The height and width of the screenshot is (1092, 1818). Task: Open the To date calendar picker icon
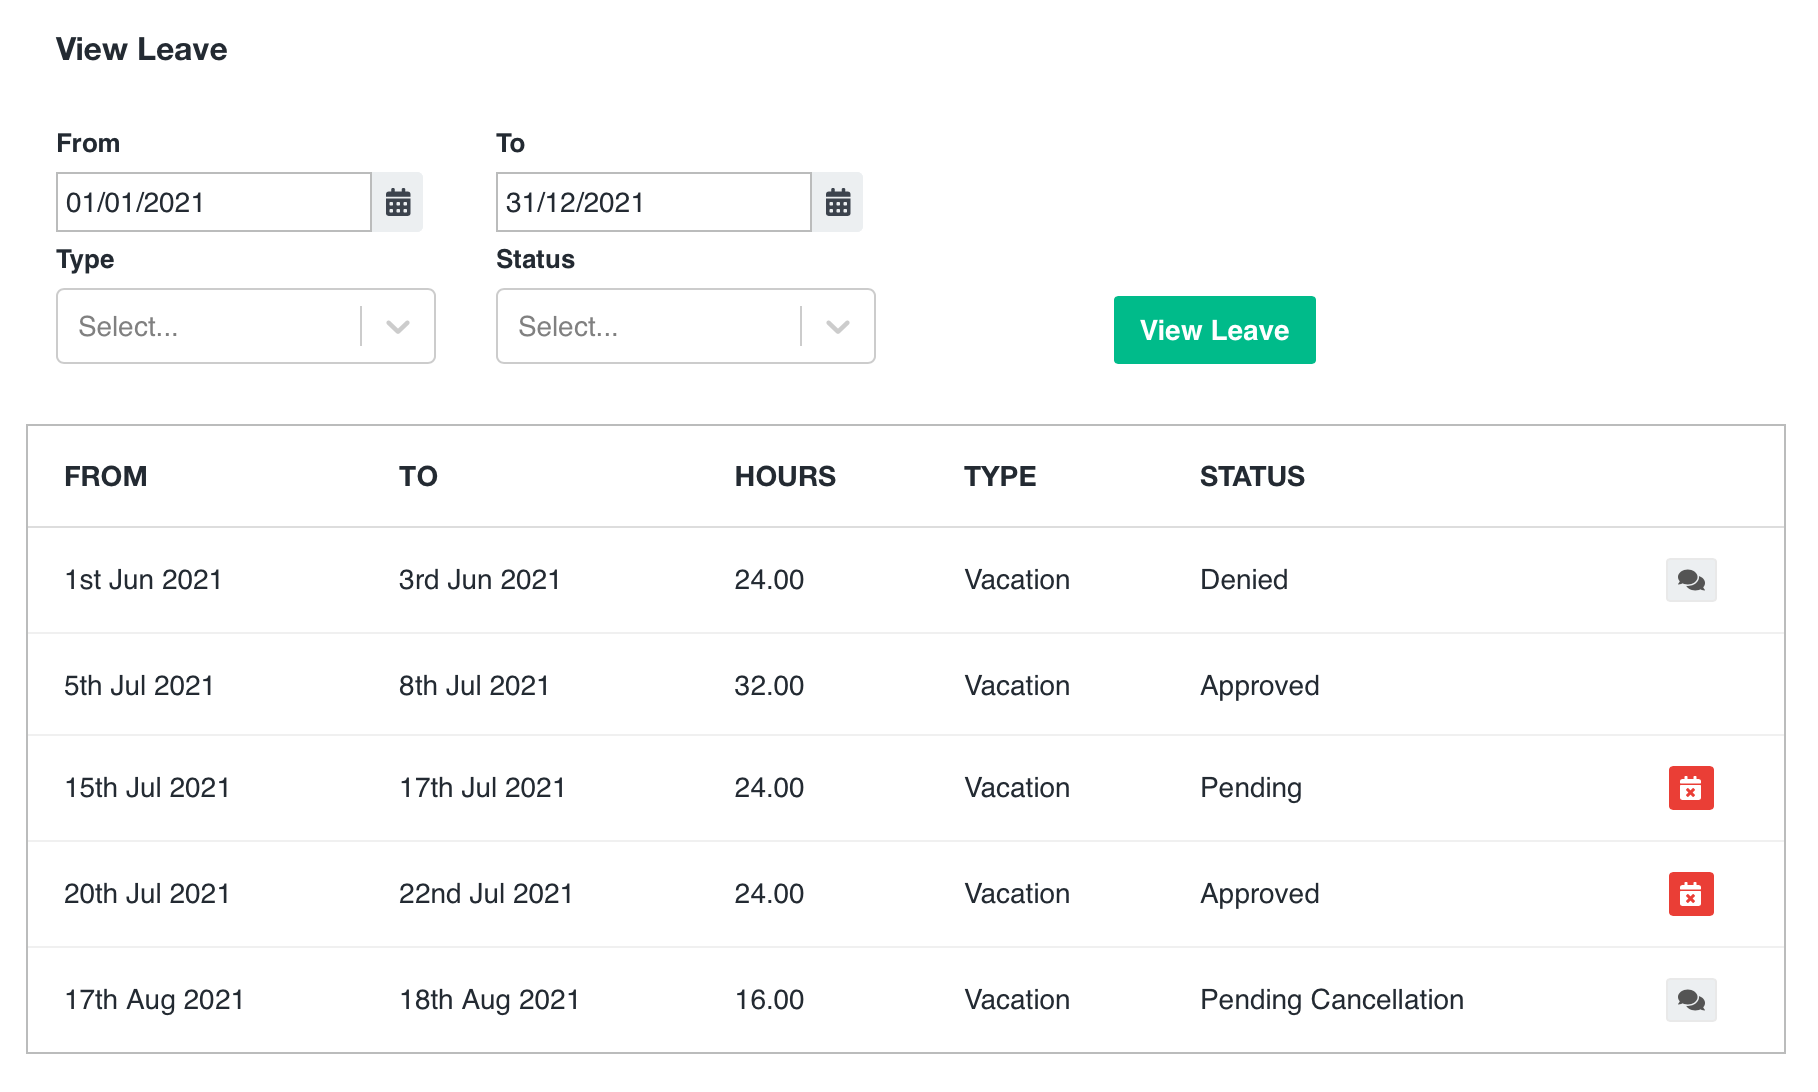click(838, 202)
